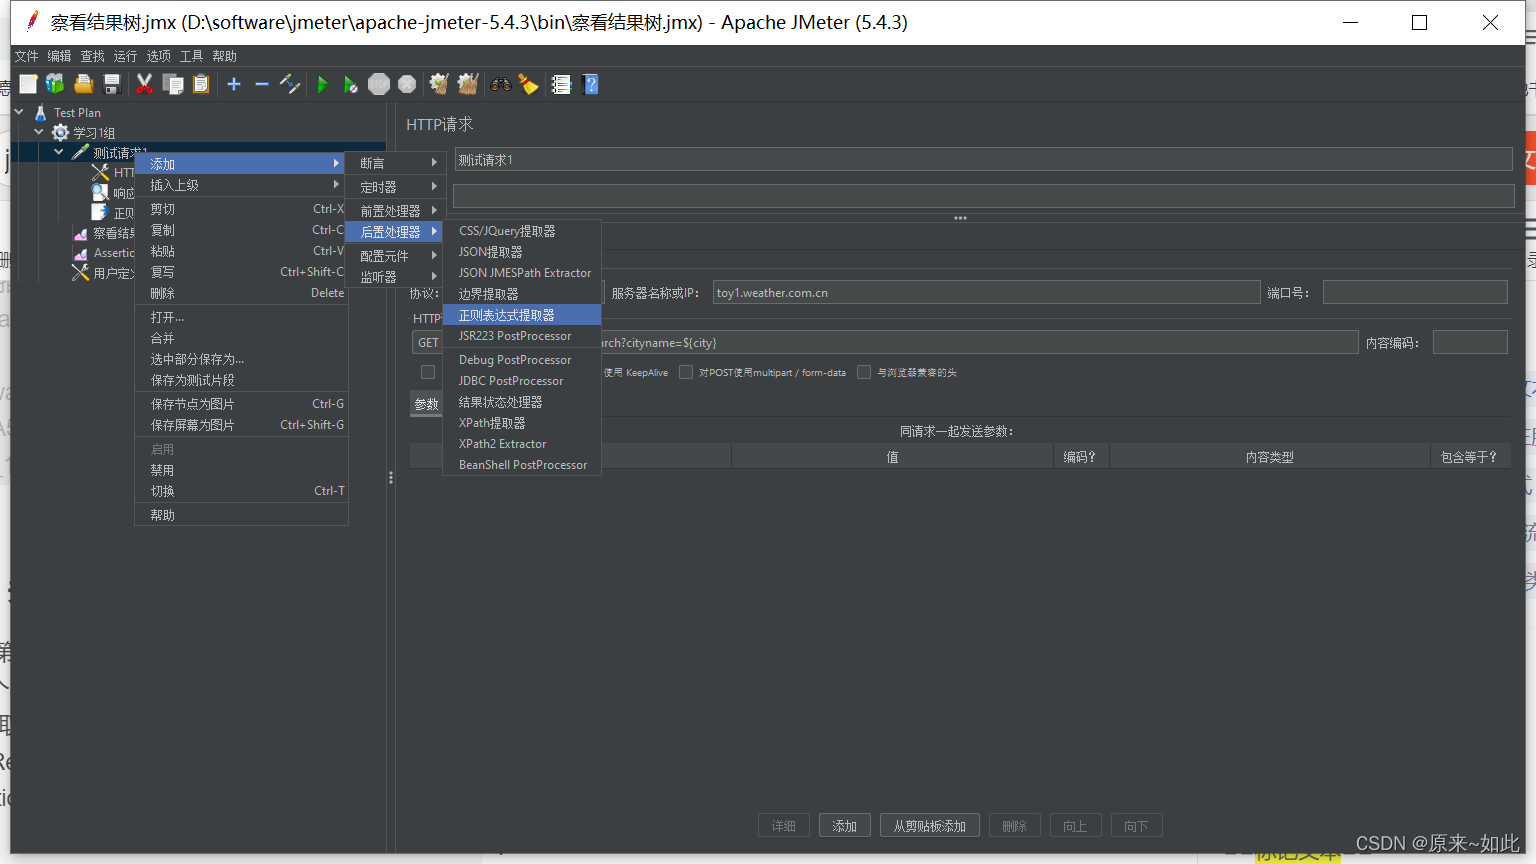The width and height of the screenshot is (1536, 864).
Task: Toggle the checkbox below the GET method box
Action: click(428, 372)
